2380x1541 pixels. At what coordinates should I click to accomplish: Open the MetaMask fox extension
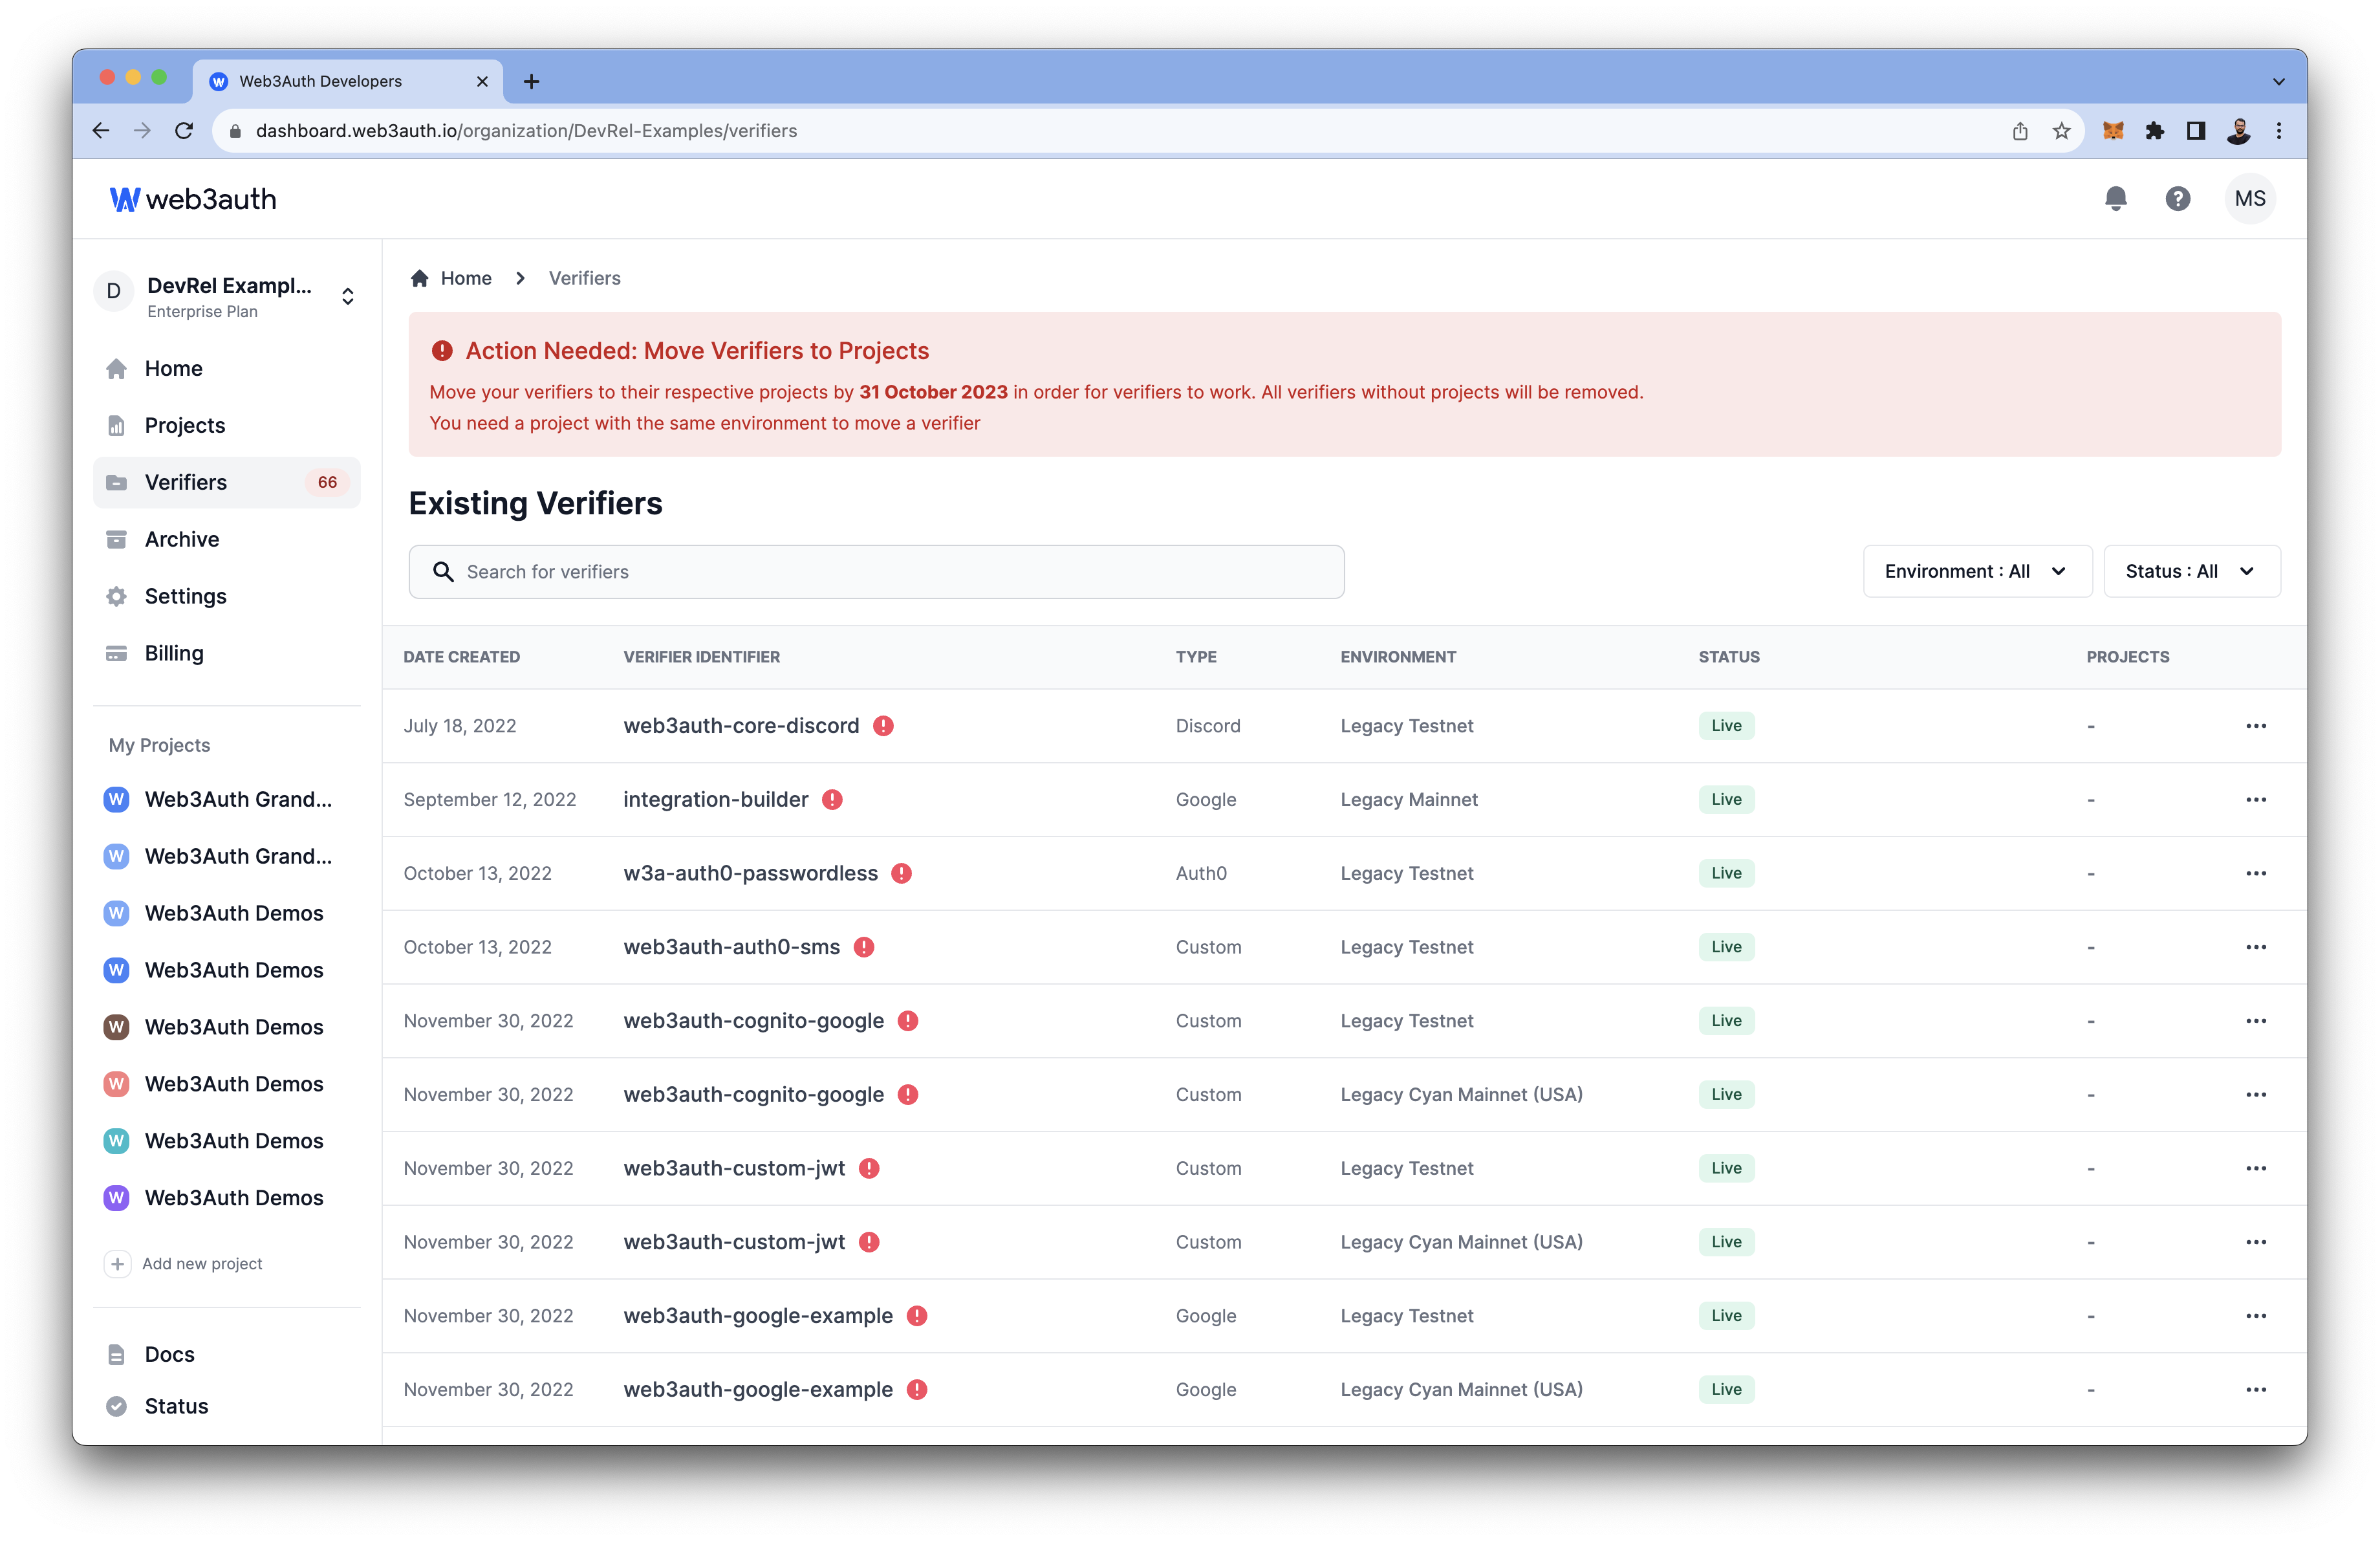click(x=2112, y=131)
